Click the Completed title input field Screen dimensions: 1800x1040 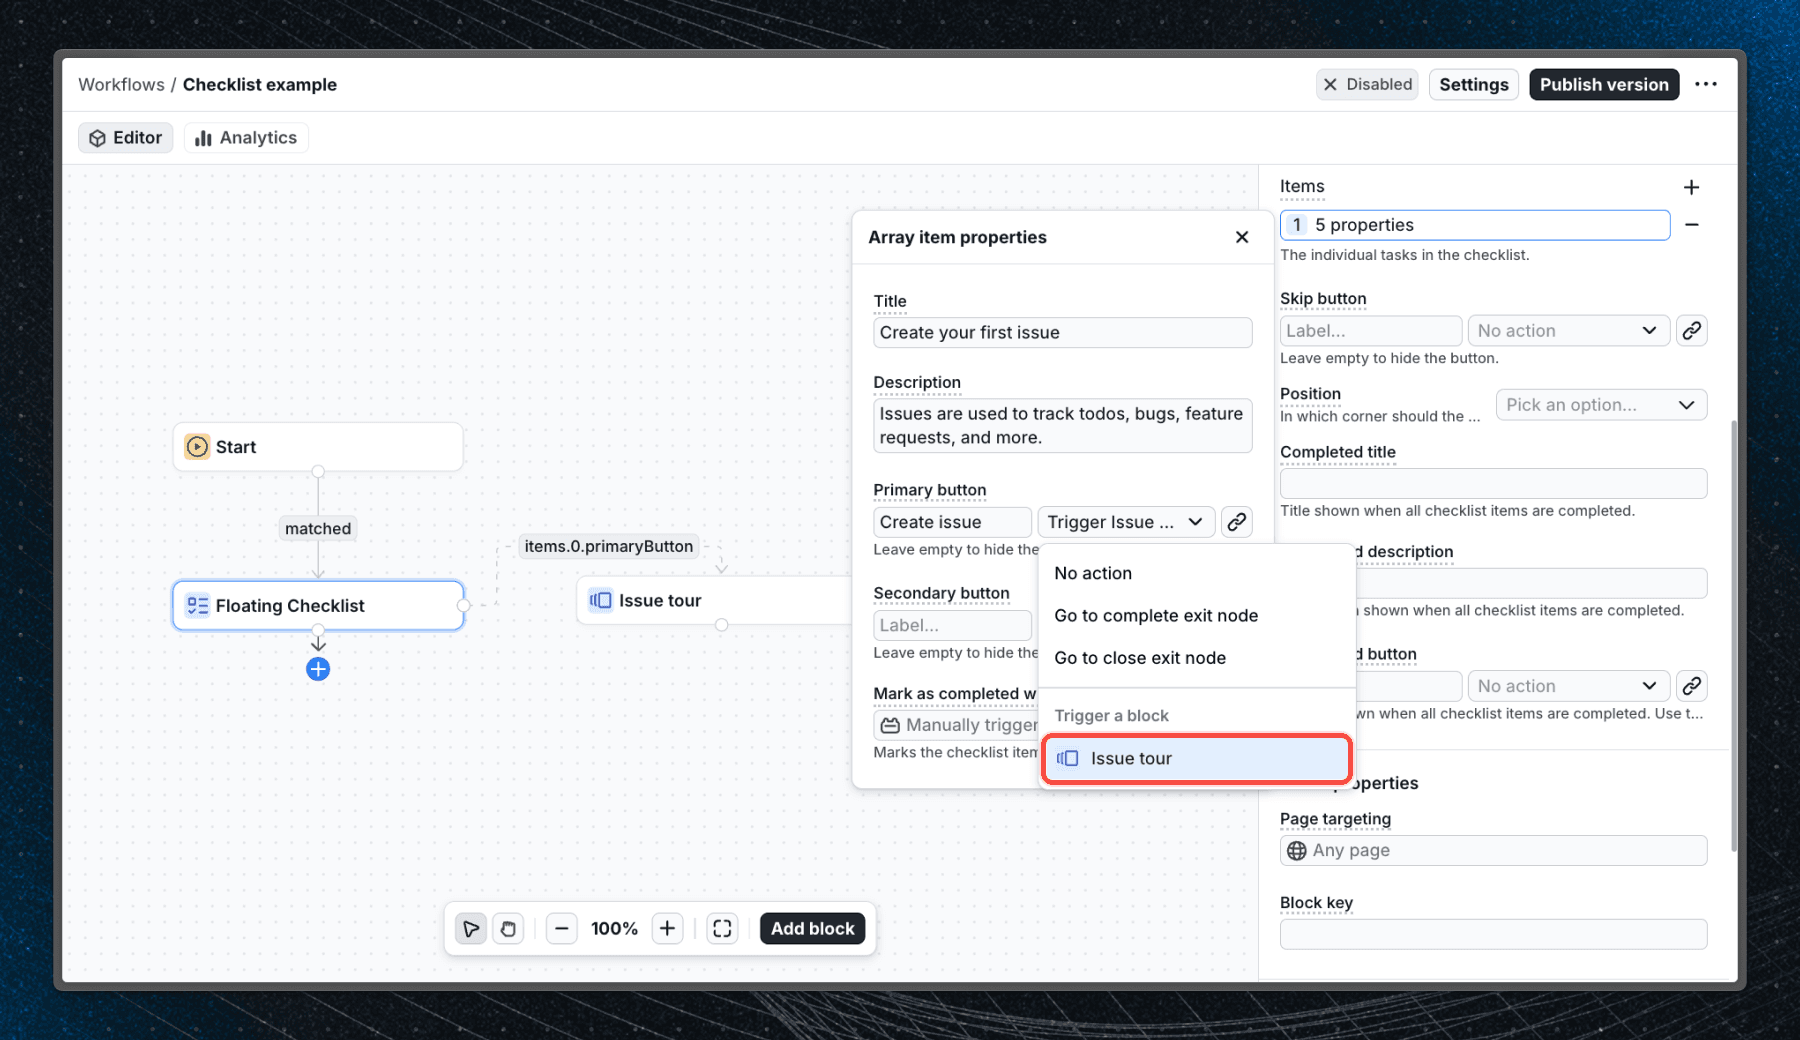[1492, 484]
